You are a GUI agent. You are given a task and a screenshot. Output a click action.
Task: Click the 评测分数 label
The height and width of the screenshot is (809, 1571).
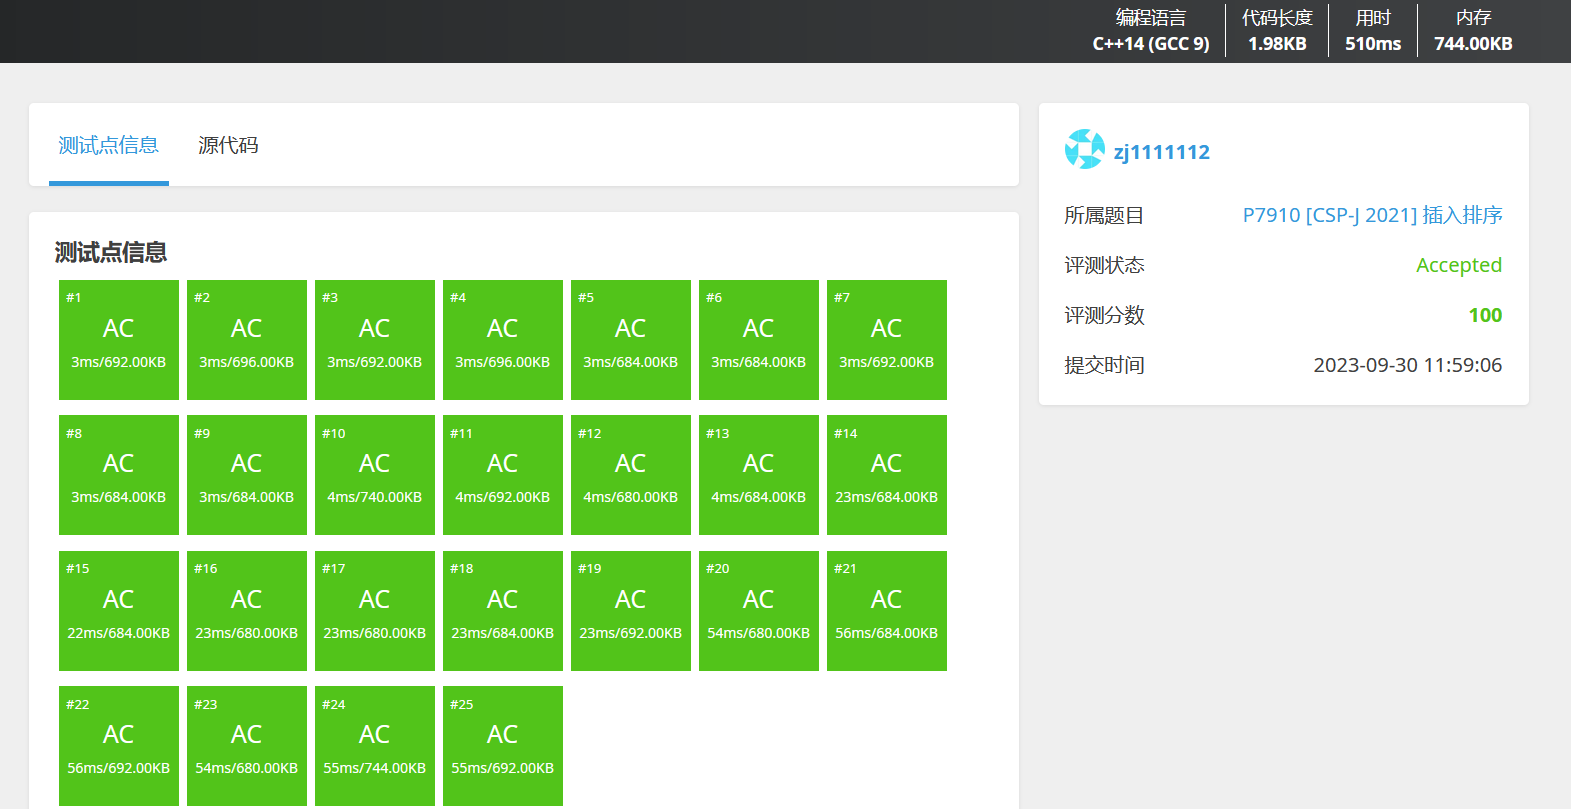1104,315
